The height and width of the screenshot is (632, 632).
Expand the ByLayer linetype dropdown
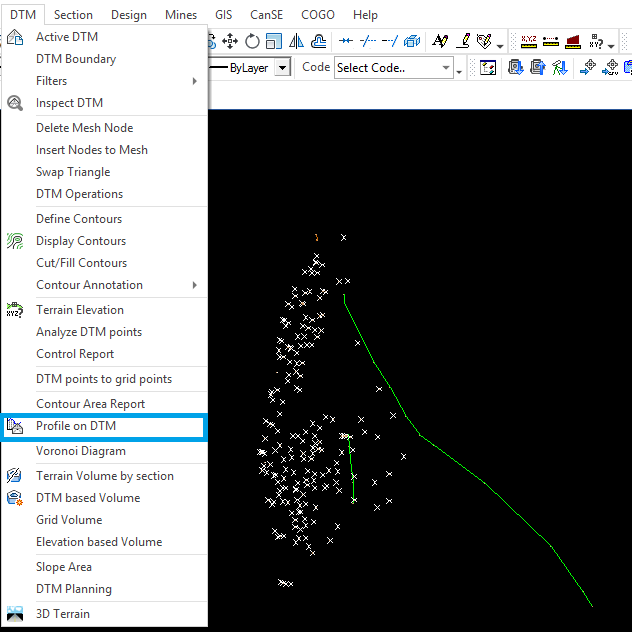[x=283, y=68]
